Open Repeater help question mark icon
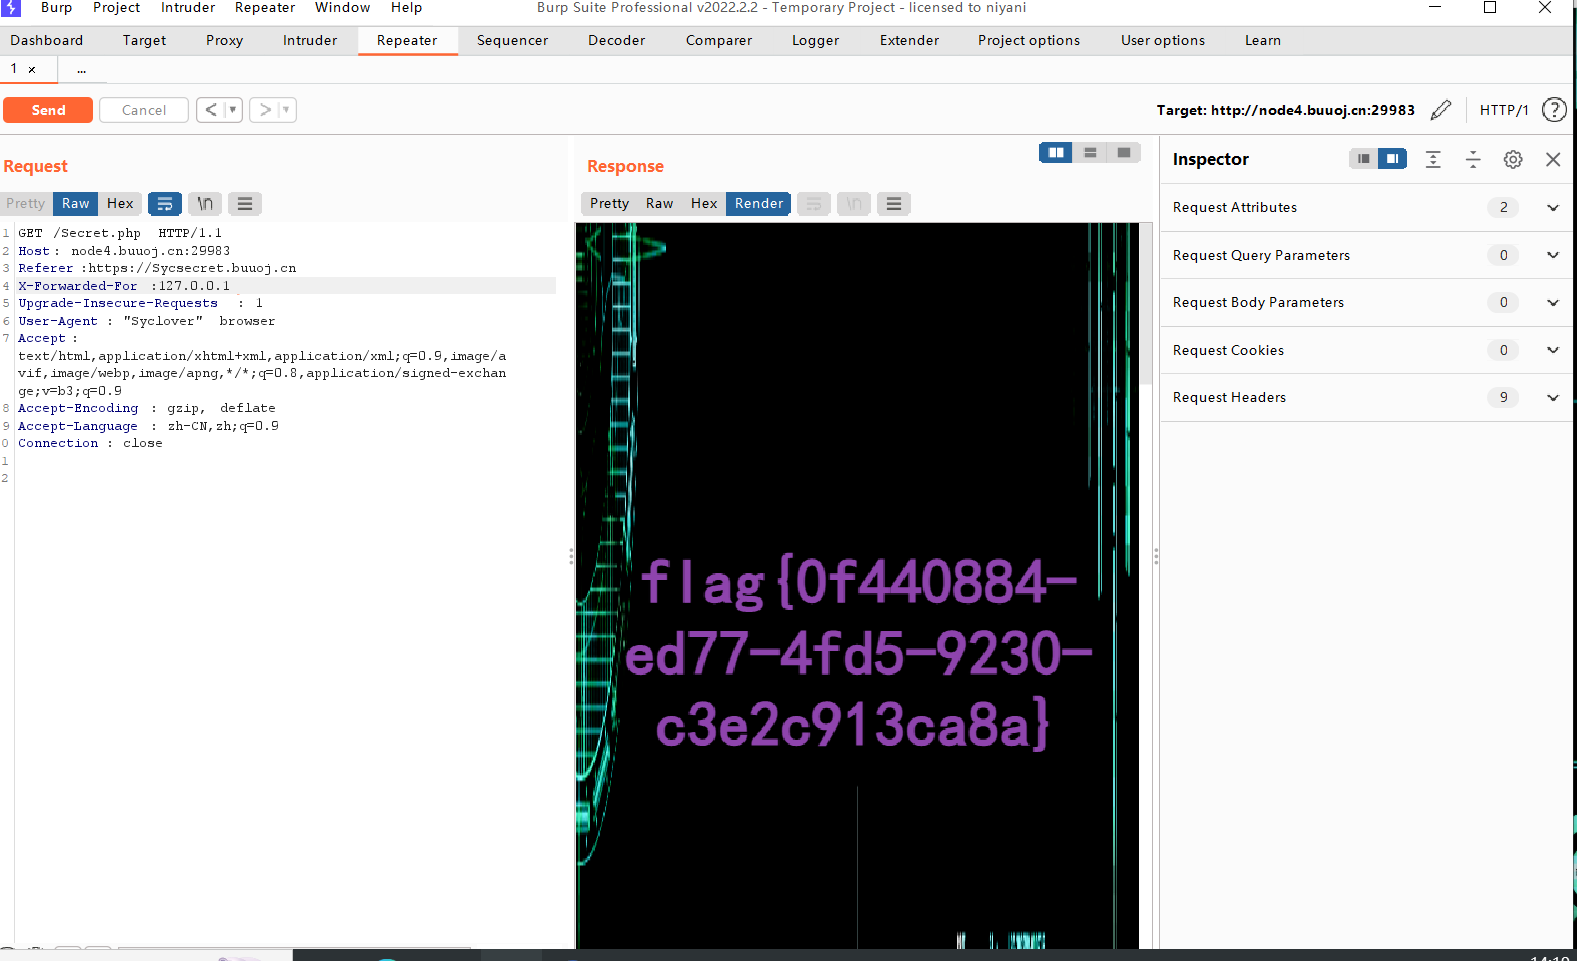 pos(1554,110)
